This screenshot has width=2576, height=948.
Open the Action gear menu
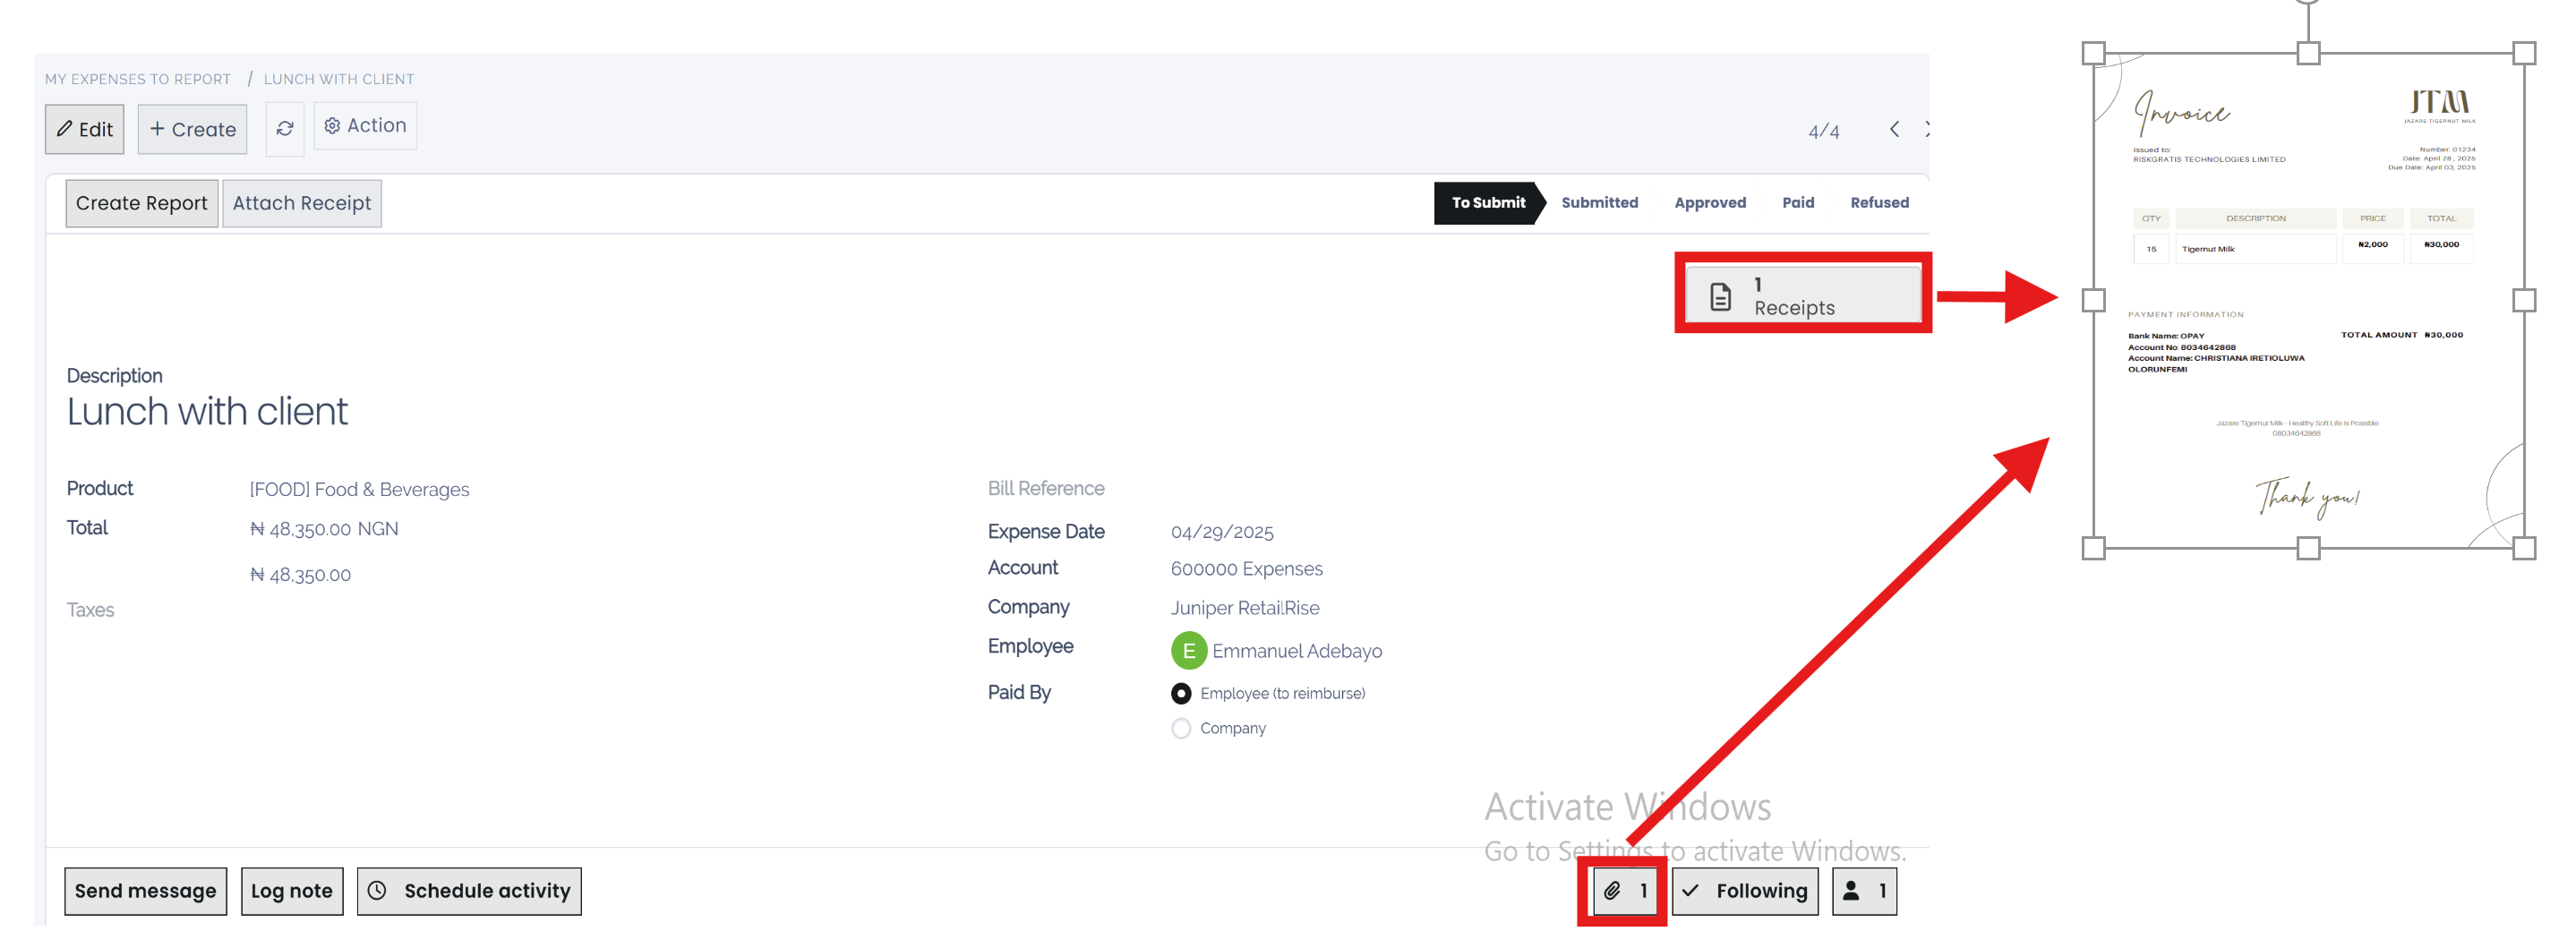(x=366, y=126)
